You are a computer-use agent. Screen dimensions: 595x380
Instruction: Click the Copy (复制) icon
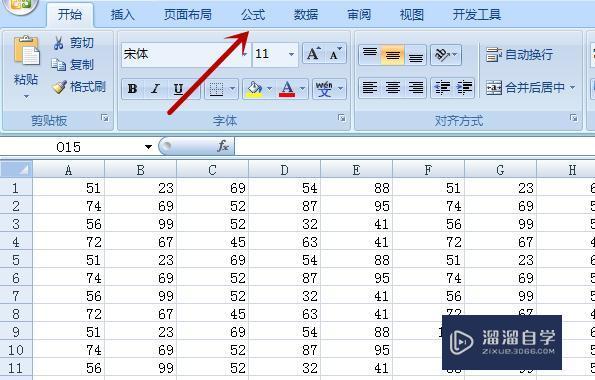tap(59, 65)
